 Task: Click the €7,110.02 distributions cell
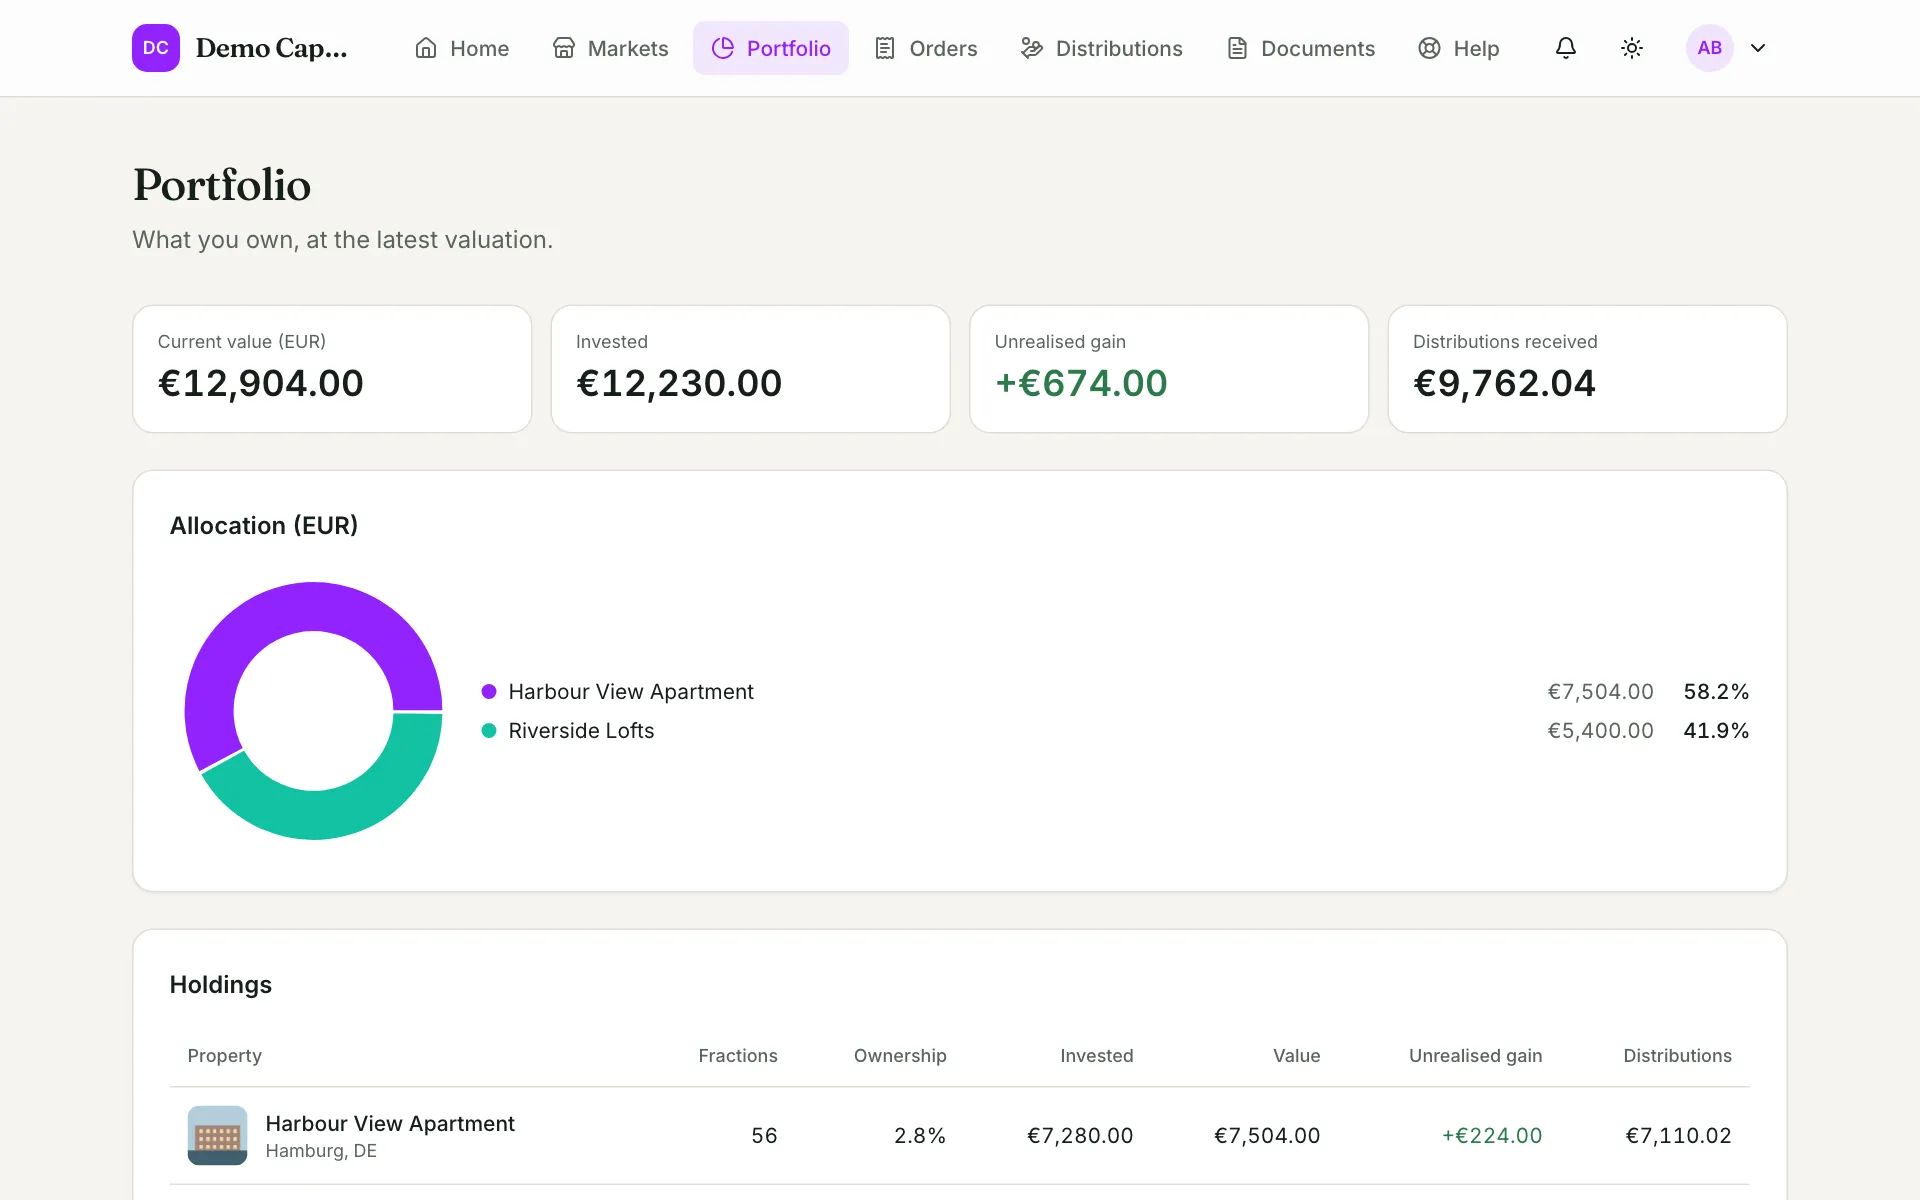click(x=1678, y=1136)
